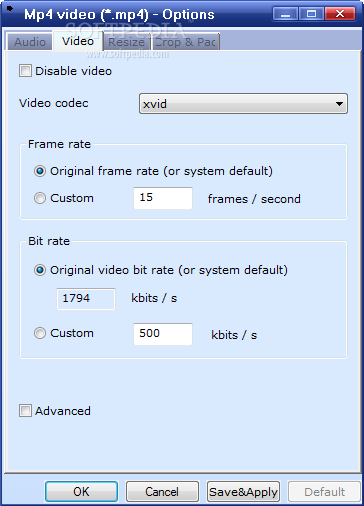Minimize the Options window

click(286, 14)
